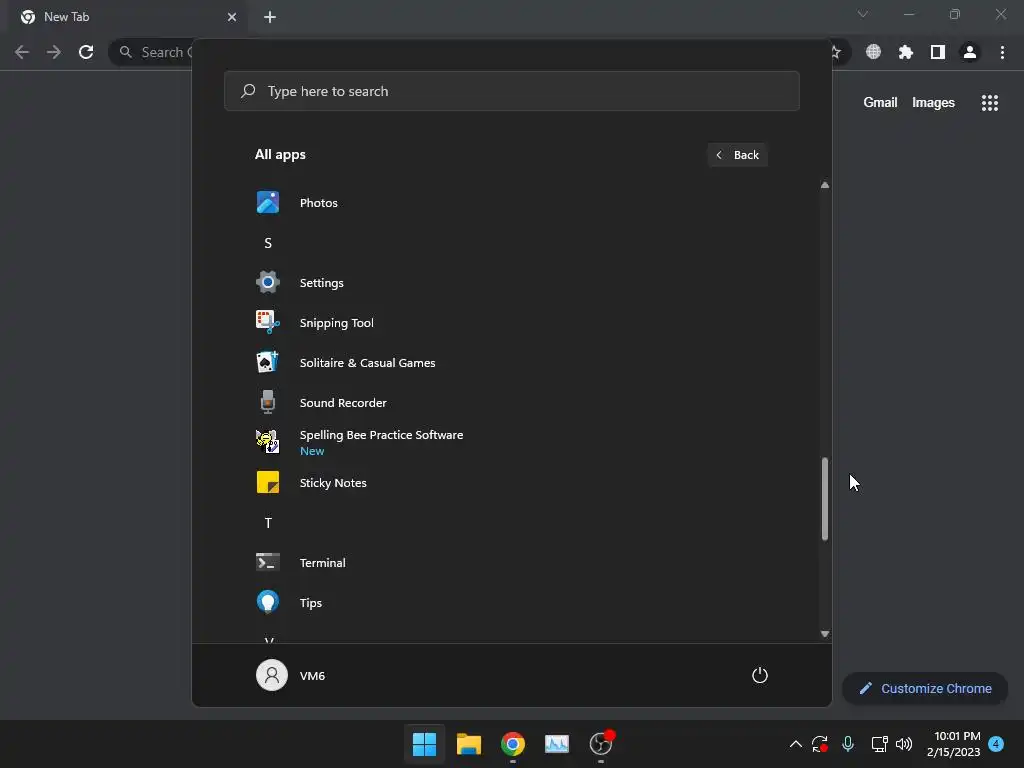This screenshot has height=768, width=1024.
Task: Open Chrome extensions puzzle icon
Action: pos(906,52)
